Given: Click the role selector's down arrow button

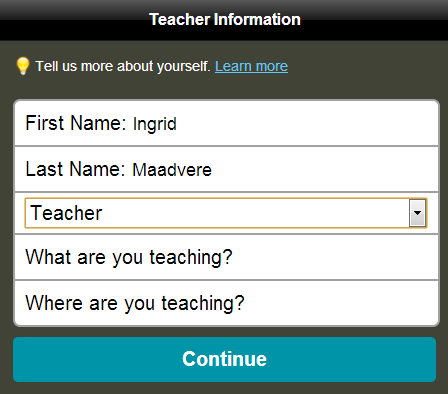Looking at the screenshot, I should click(x=417, y=213).
